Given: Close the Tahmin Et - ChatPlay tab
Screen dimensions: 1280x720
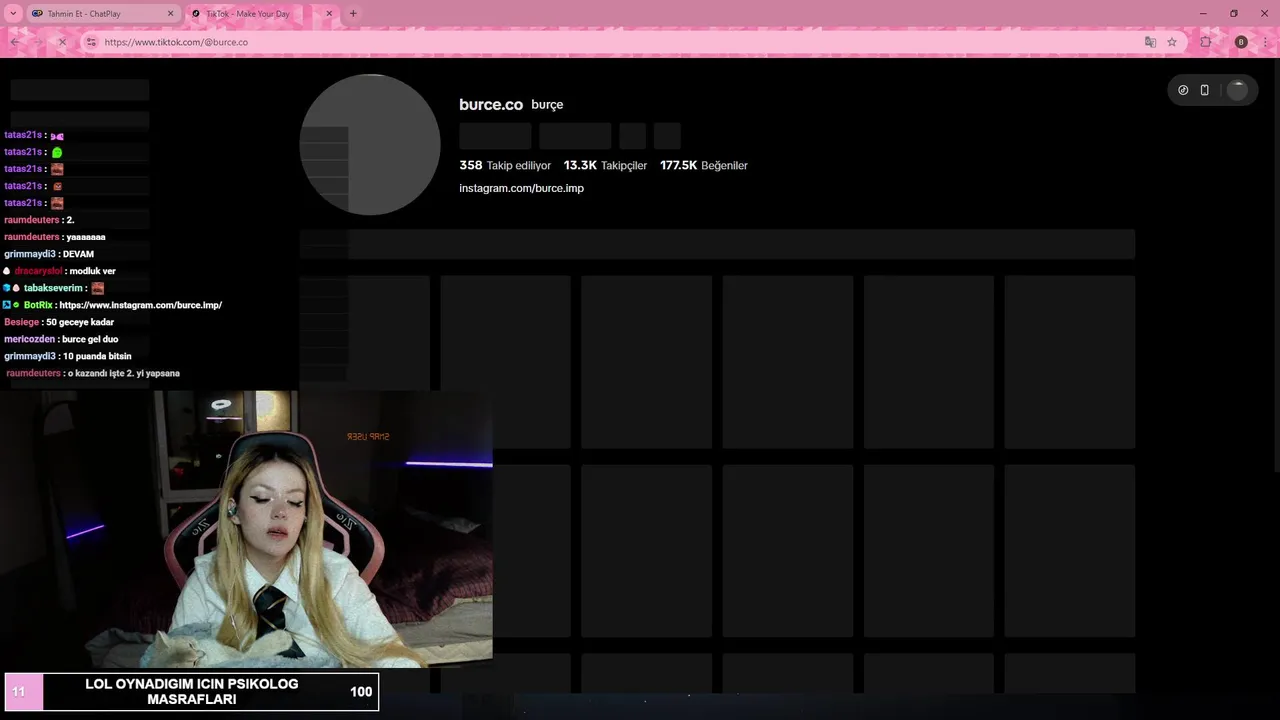Looking at the screenshot, I should tap(170, 14).
